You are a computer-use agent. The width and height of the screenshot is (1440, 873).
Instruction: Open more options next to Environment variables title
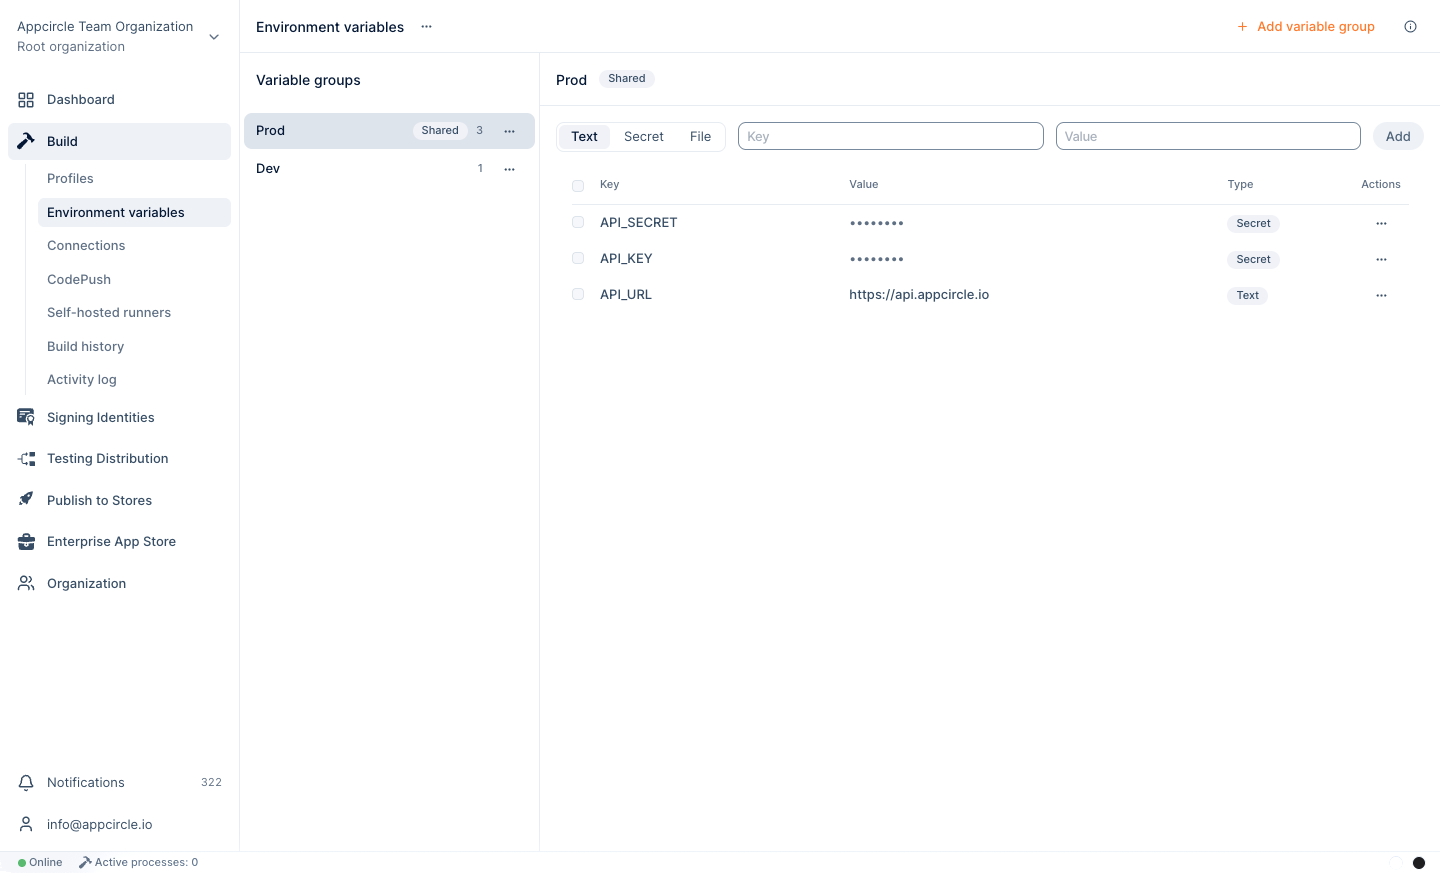427,27
